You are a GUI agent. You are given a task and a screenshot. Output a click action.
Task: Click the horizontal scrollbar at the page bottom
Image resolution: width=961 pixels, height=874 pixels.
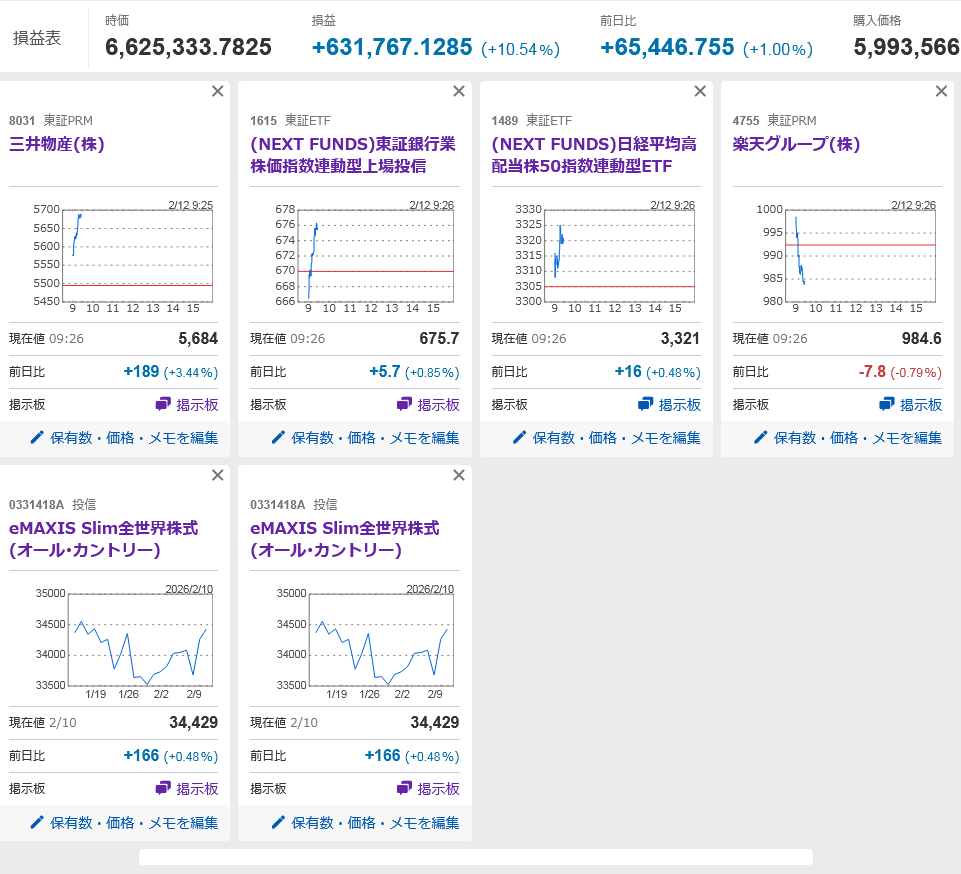click(475, 857)
